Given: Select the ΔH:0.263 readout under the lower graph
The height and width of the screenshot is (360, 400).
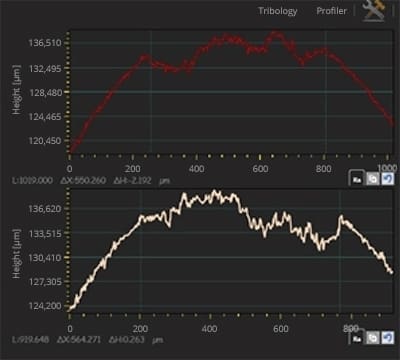Looking at the screenshot, I should point(127,340).
